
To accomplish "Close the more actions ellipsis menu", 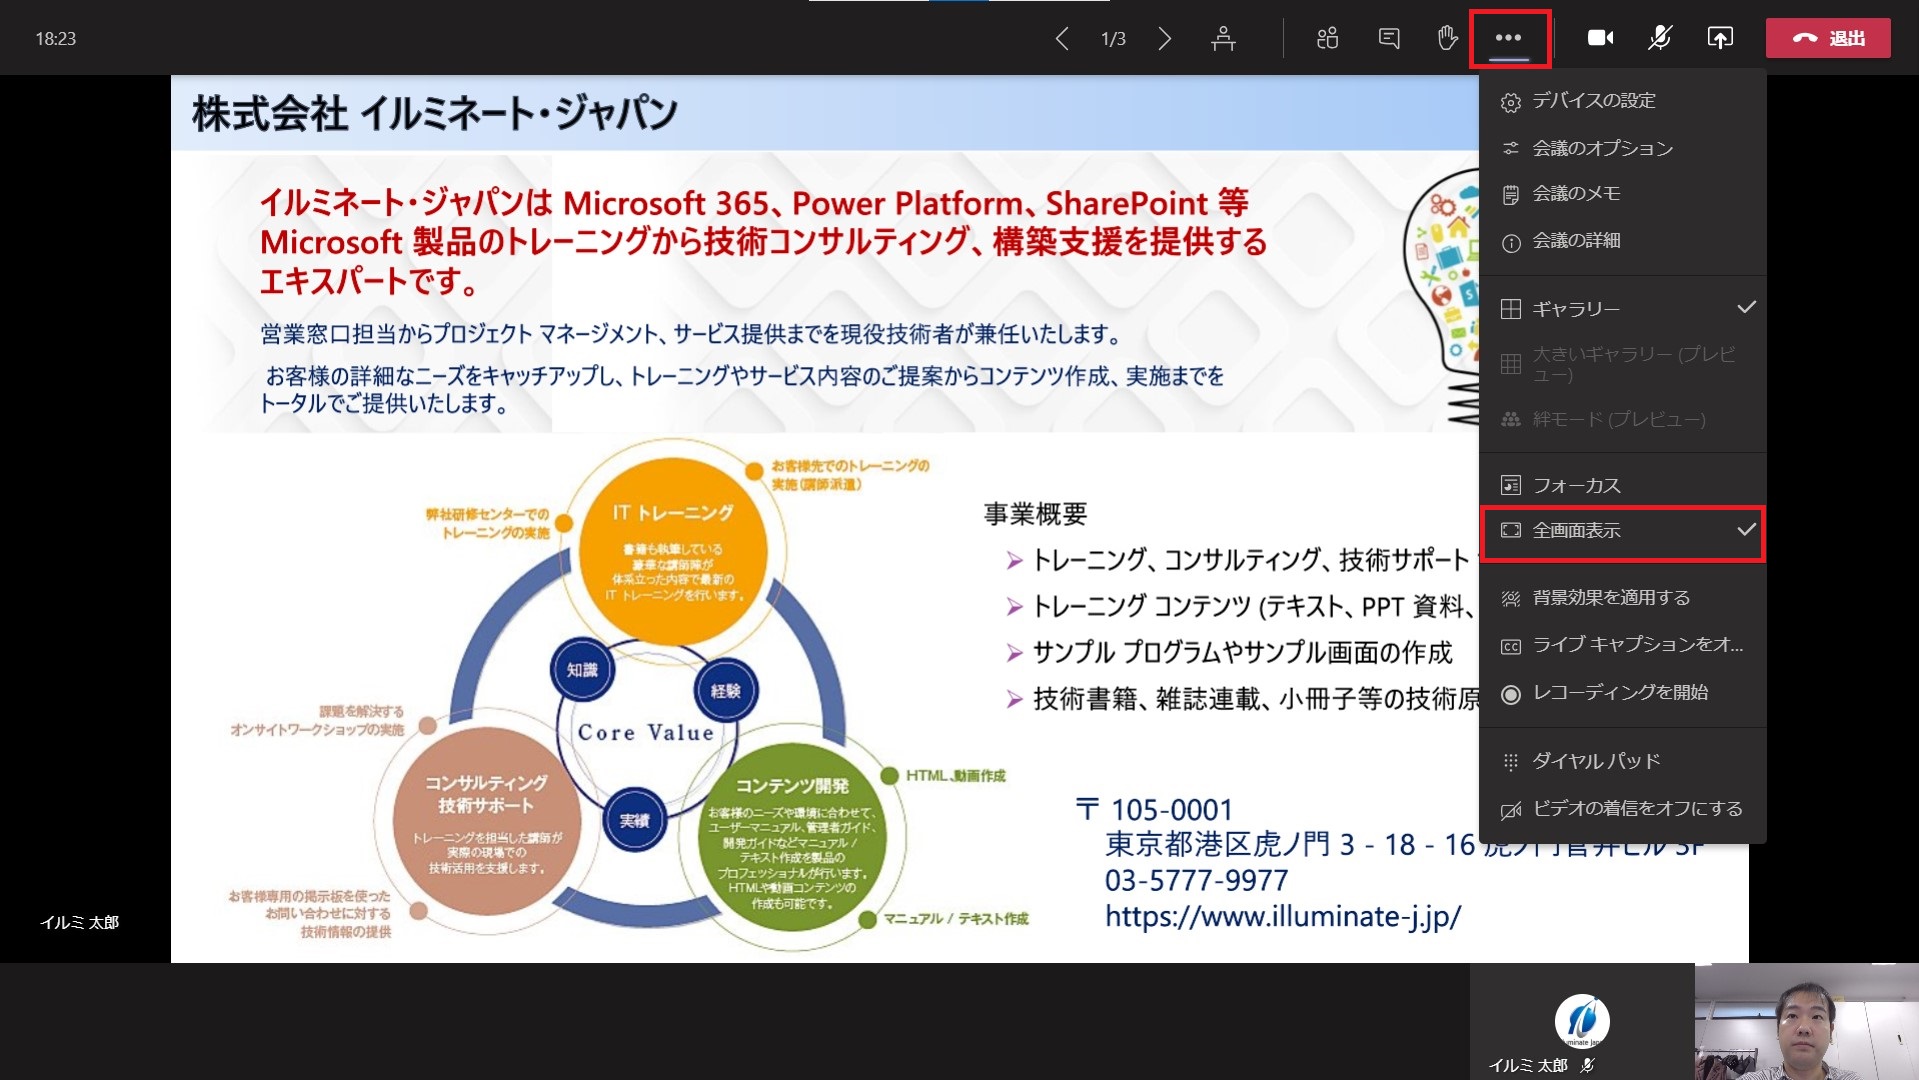I will coord(1509,39).
